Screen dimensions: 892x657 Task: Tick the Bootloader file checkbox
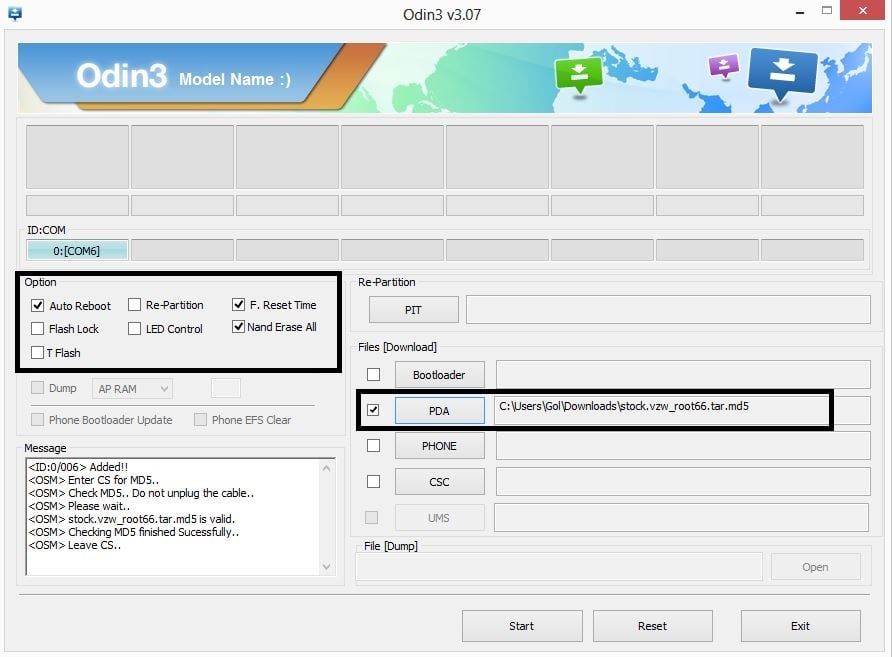(373, 375)
